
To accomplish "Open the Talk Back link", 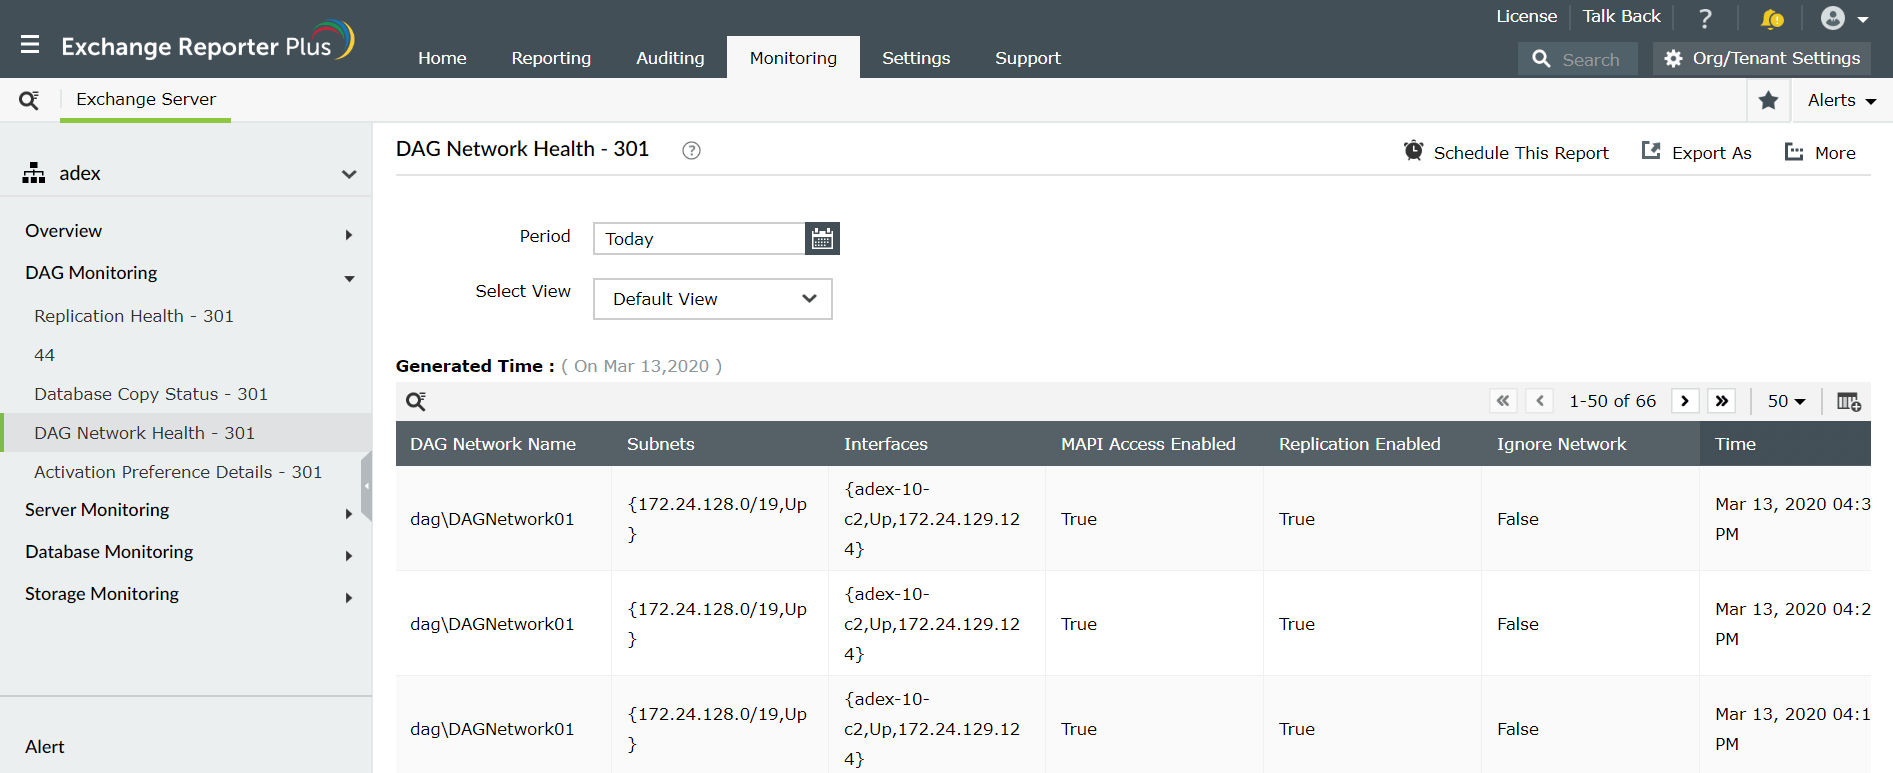I will click(1621, 16).
